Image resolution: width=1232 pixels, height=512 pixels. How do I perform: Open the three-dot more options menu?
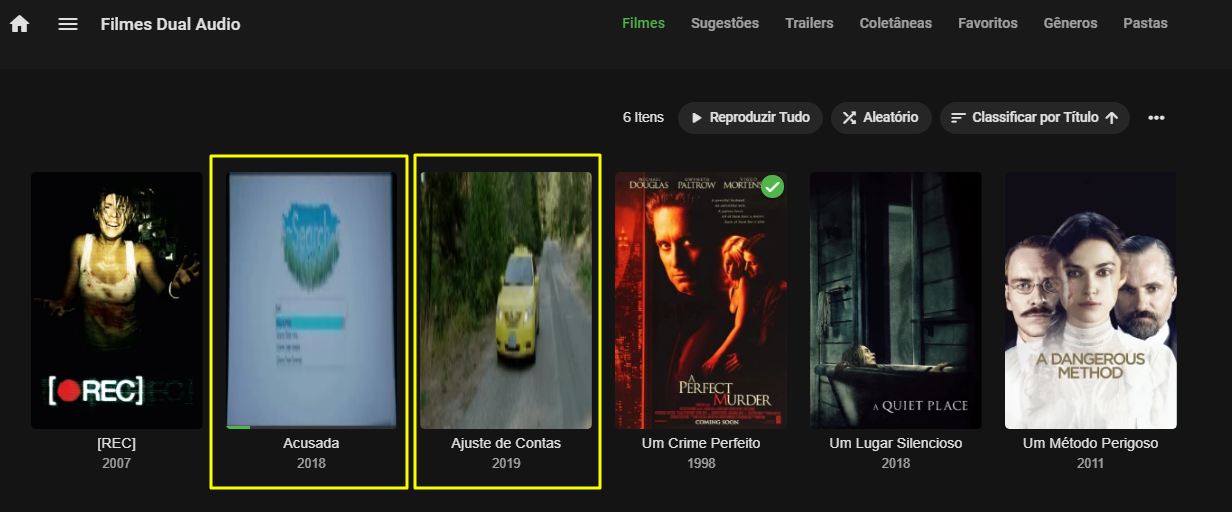tap(1156, 118)
